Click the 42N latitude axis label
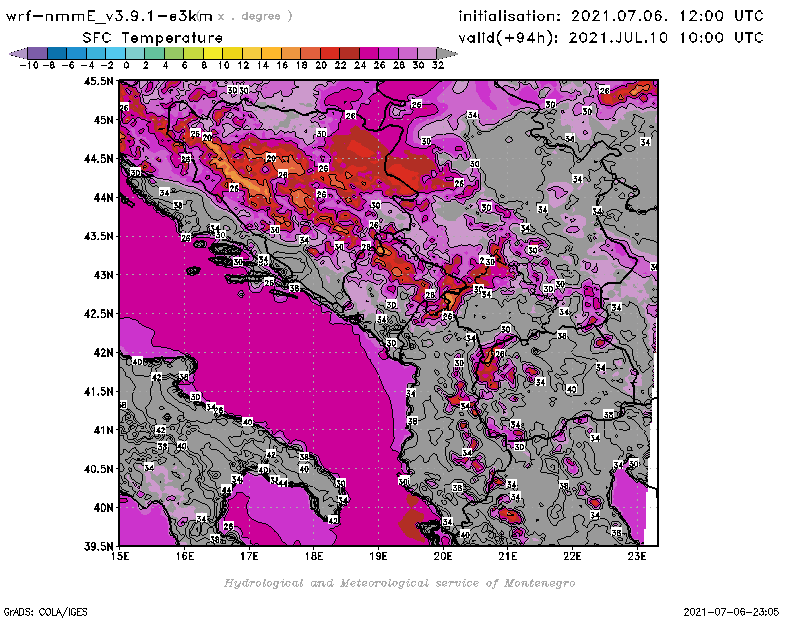The width and height of the screenshot is (800, 618). tap(103, 353)
